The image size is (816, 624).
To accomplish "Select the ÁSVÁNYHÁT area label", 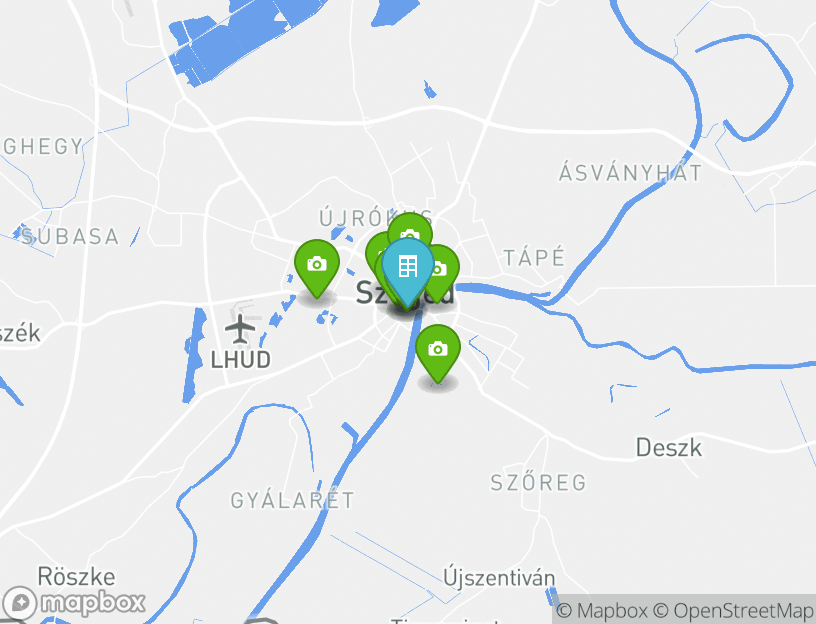I will click(630, 172).
